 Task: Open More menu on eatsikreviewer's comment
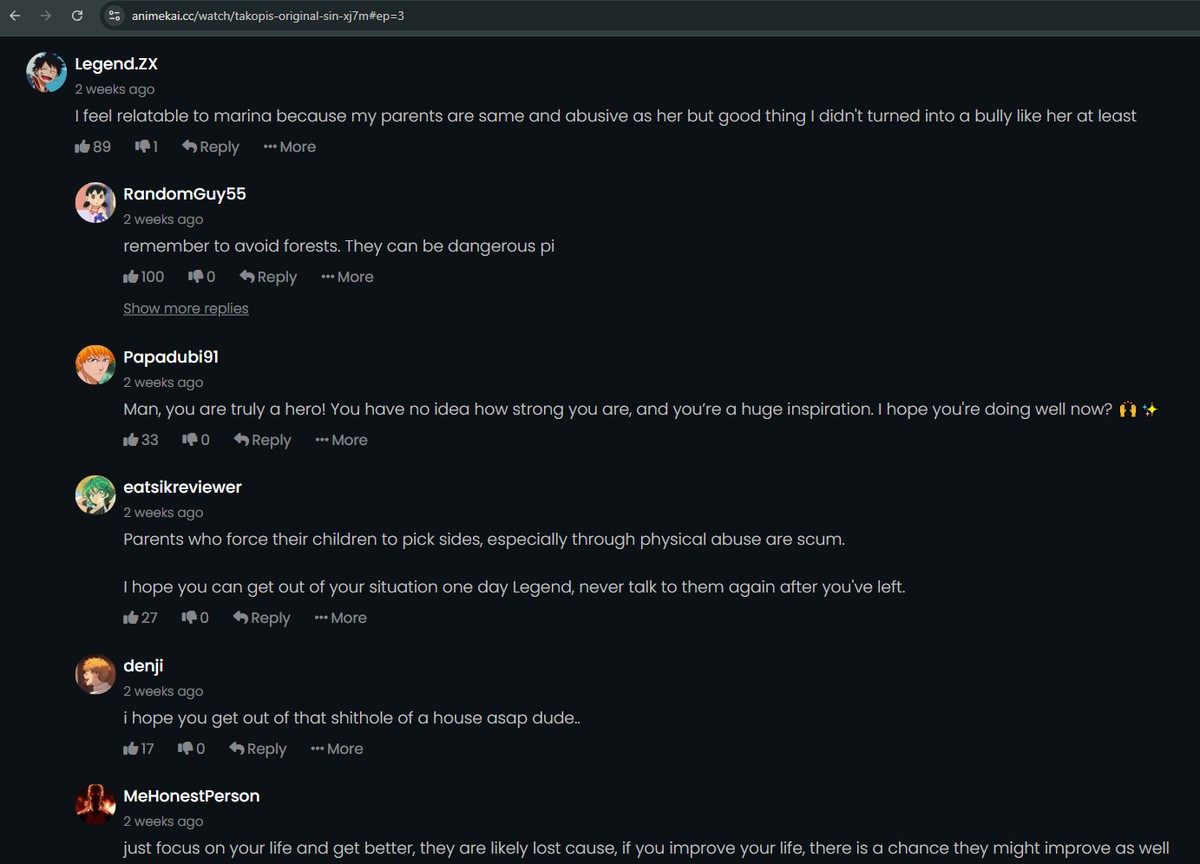click(341, 618)
